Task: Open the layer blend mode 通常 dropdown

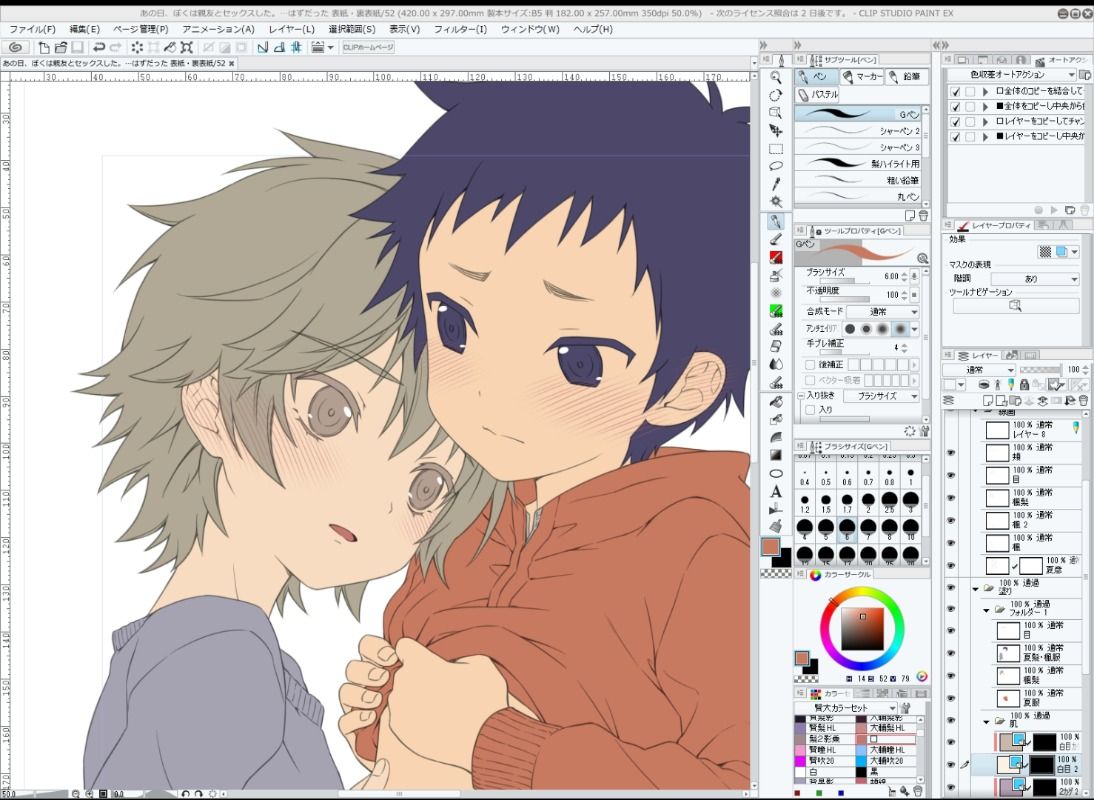Action: 979,370
